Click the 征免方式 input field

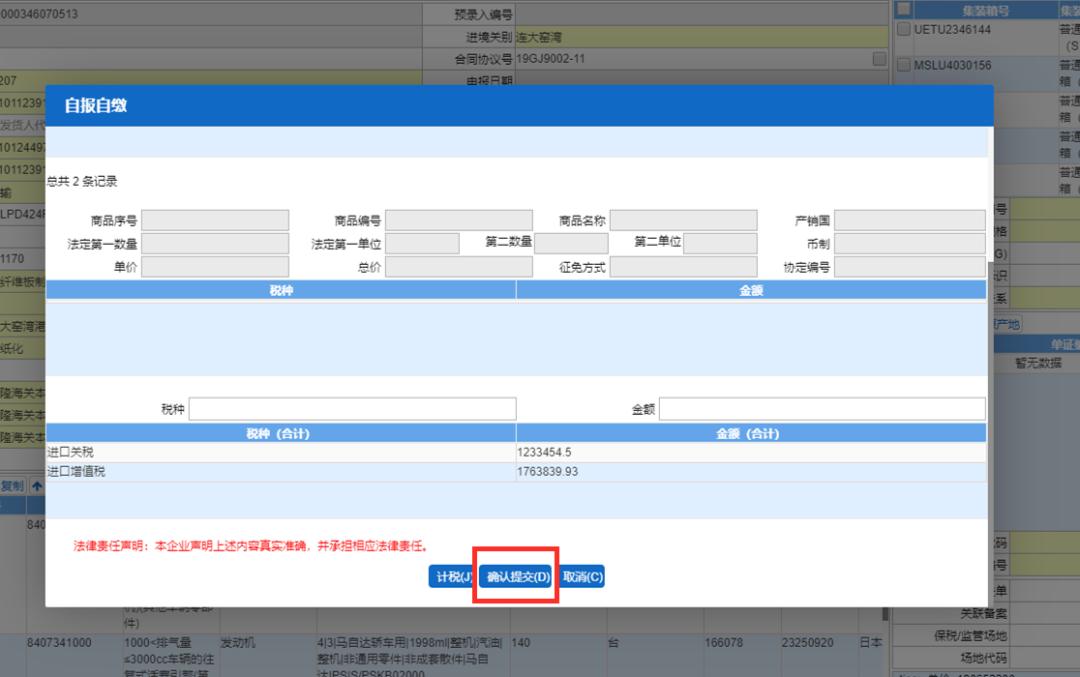tap(684, 266)
